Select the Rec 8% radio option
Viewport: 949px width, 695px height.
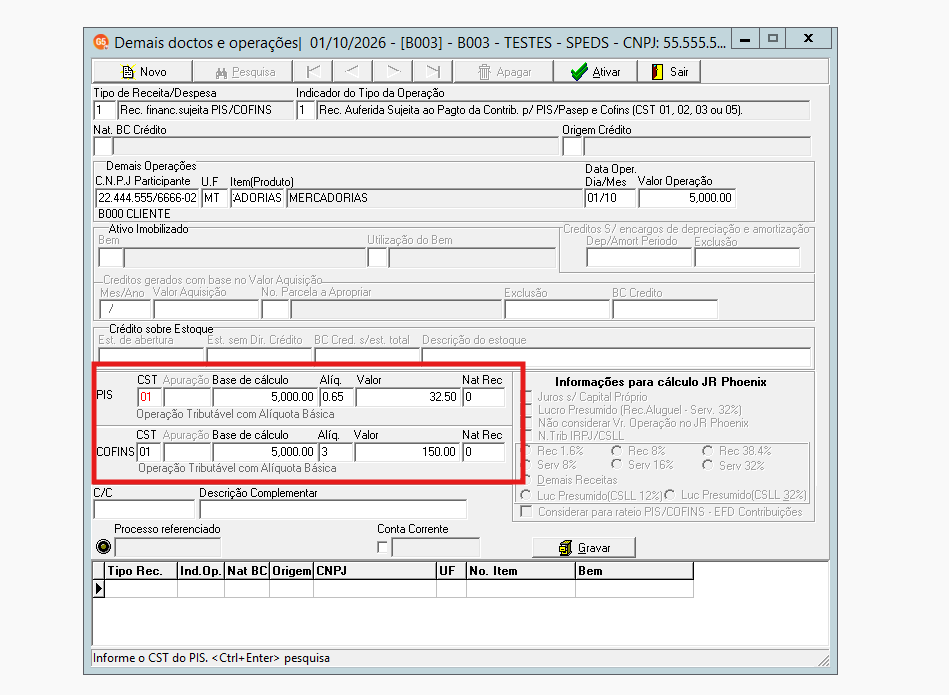(x=616, y=451)
